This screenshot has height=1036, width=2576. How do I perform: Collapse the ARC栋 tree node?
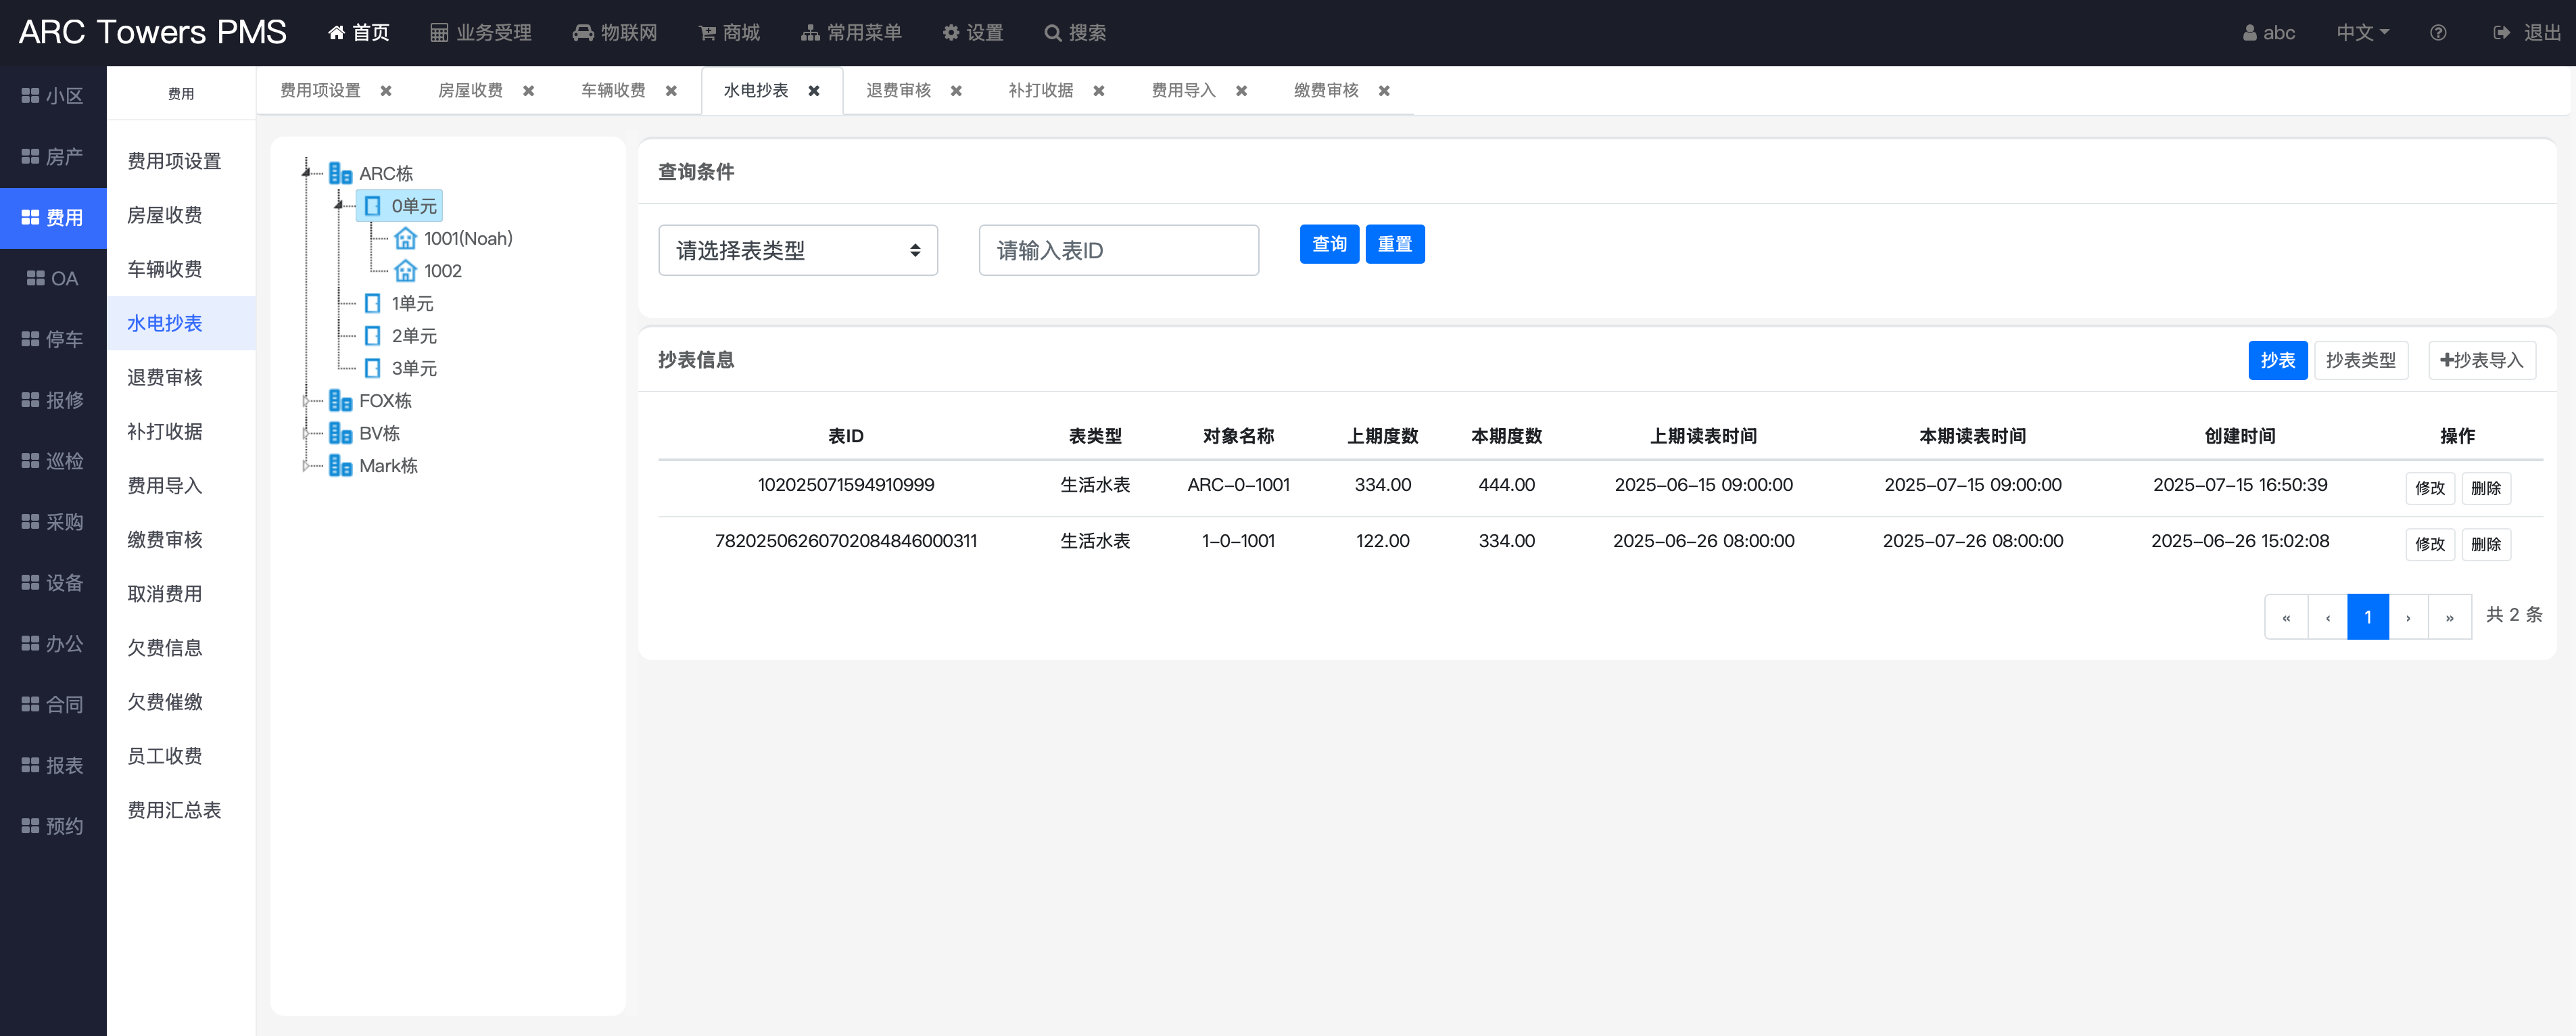(x=306, y=173)
